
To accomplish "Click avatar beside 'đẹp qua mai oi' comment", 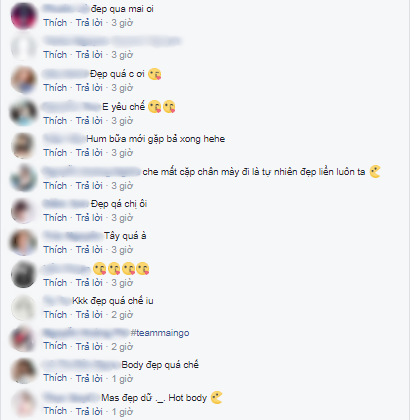I will [23, 16].
